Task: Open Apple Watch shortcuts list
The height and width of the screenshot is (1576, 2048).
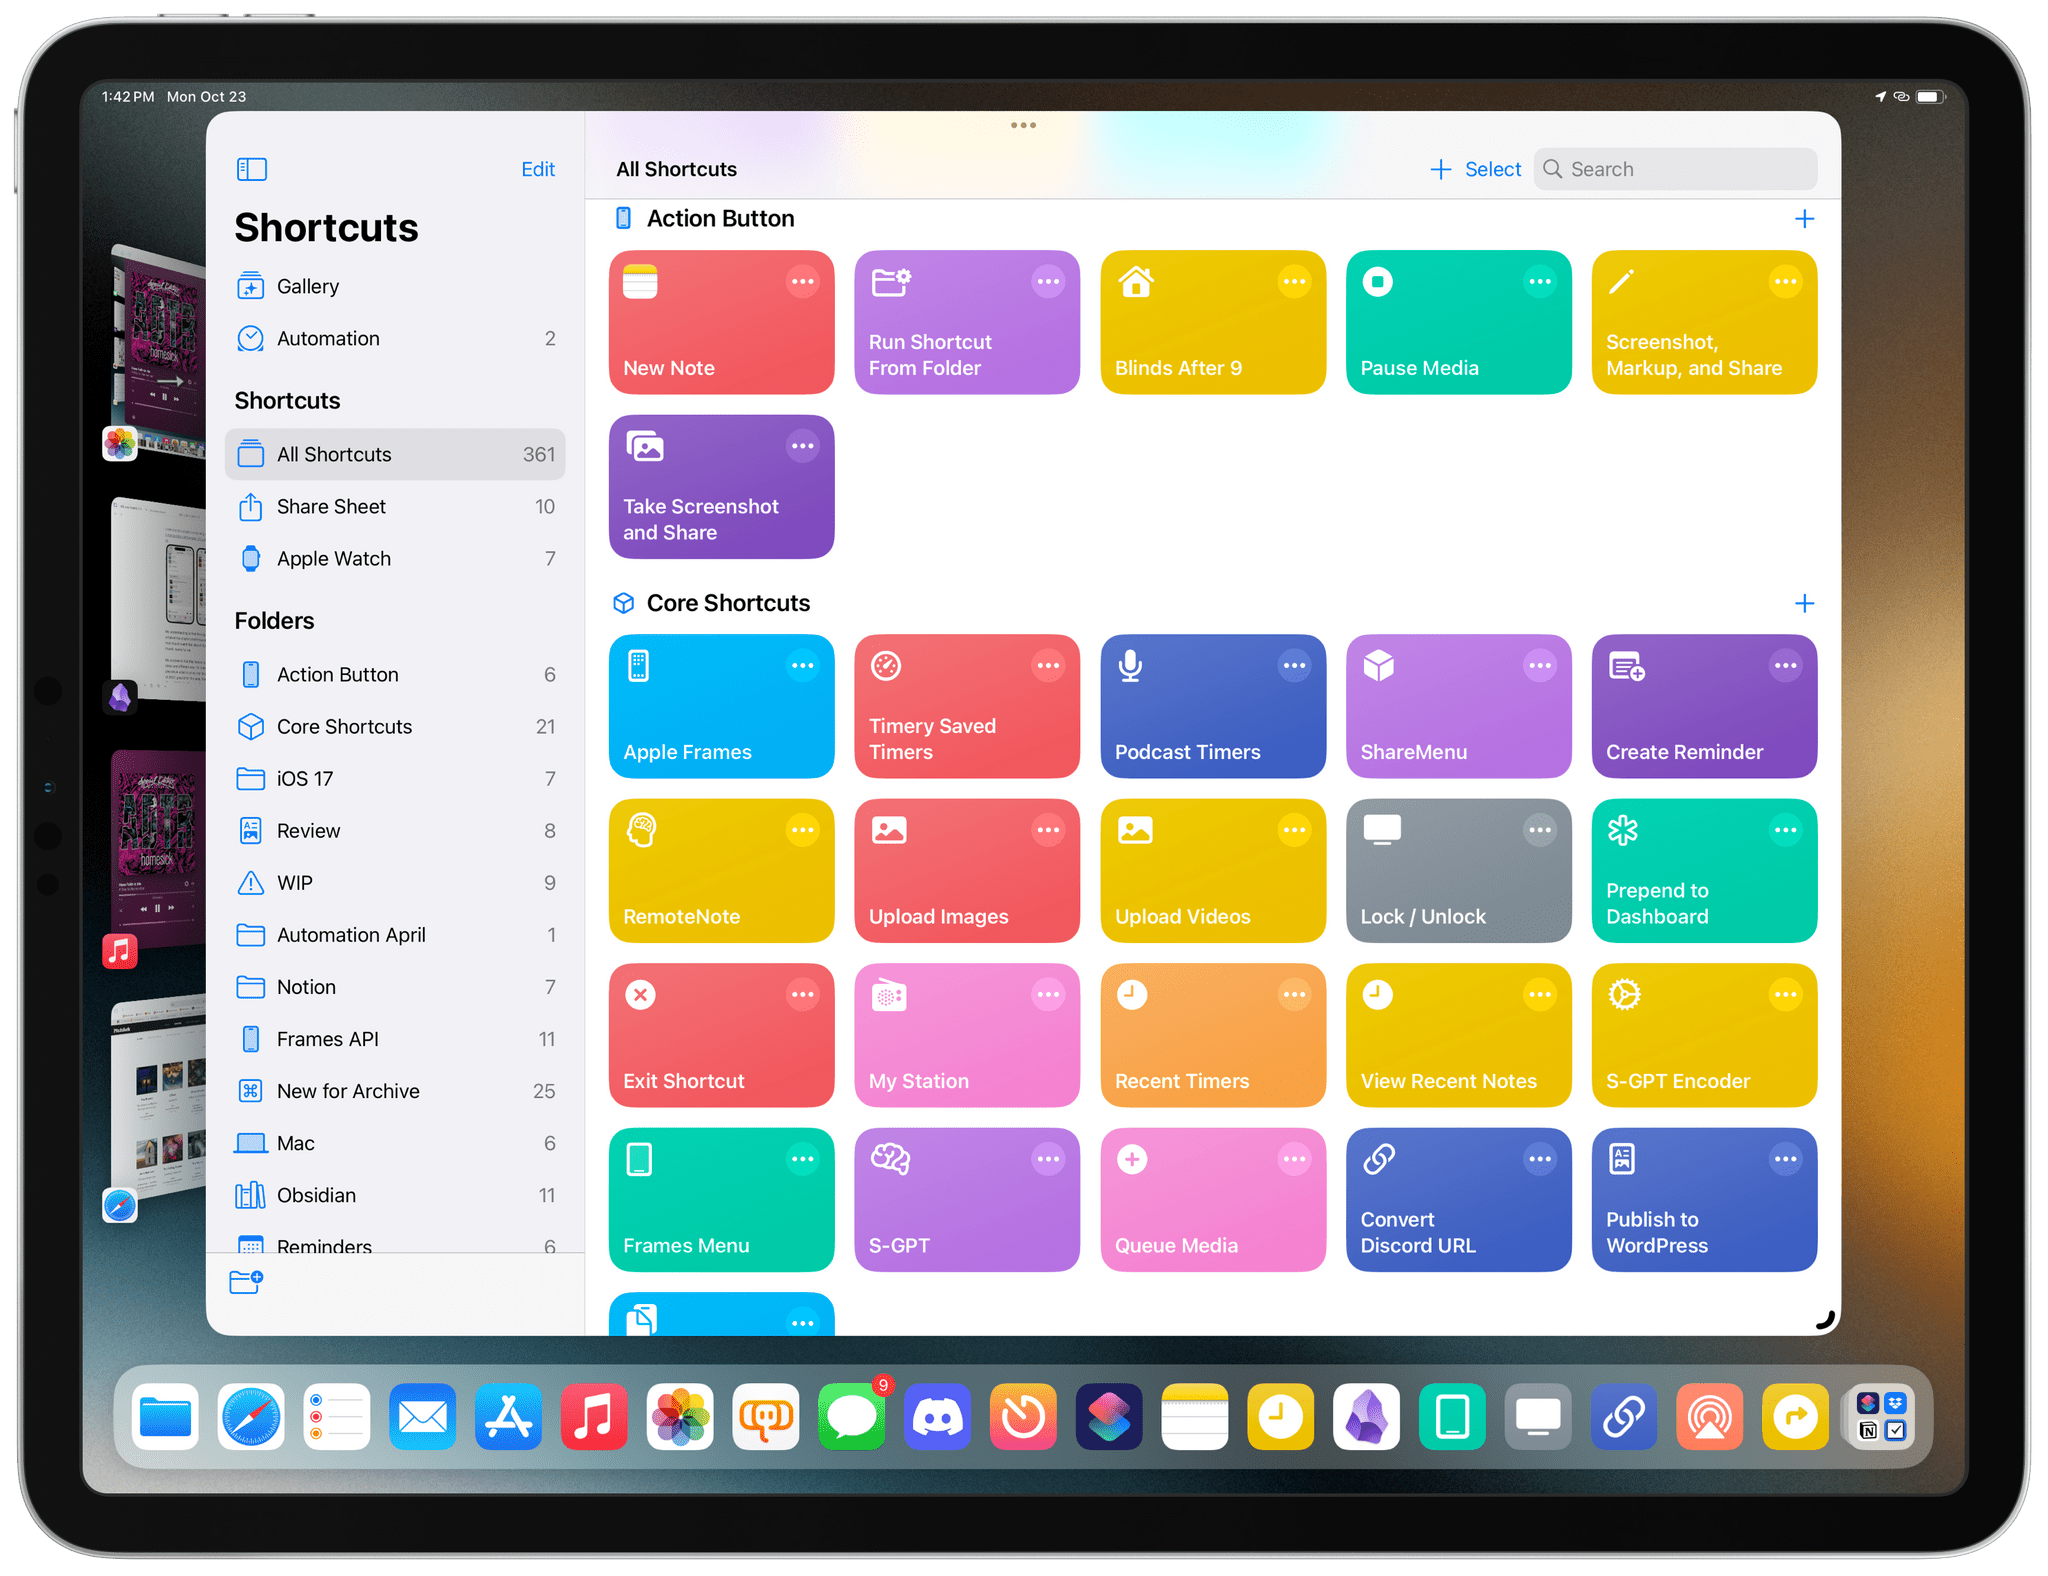Action: (x=395, y=558)
